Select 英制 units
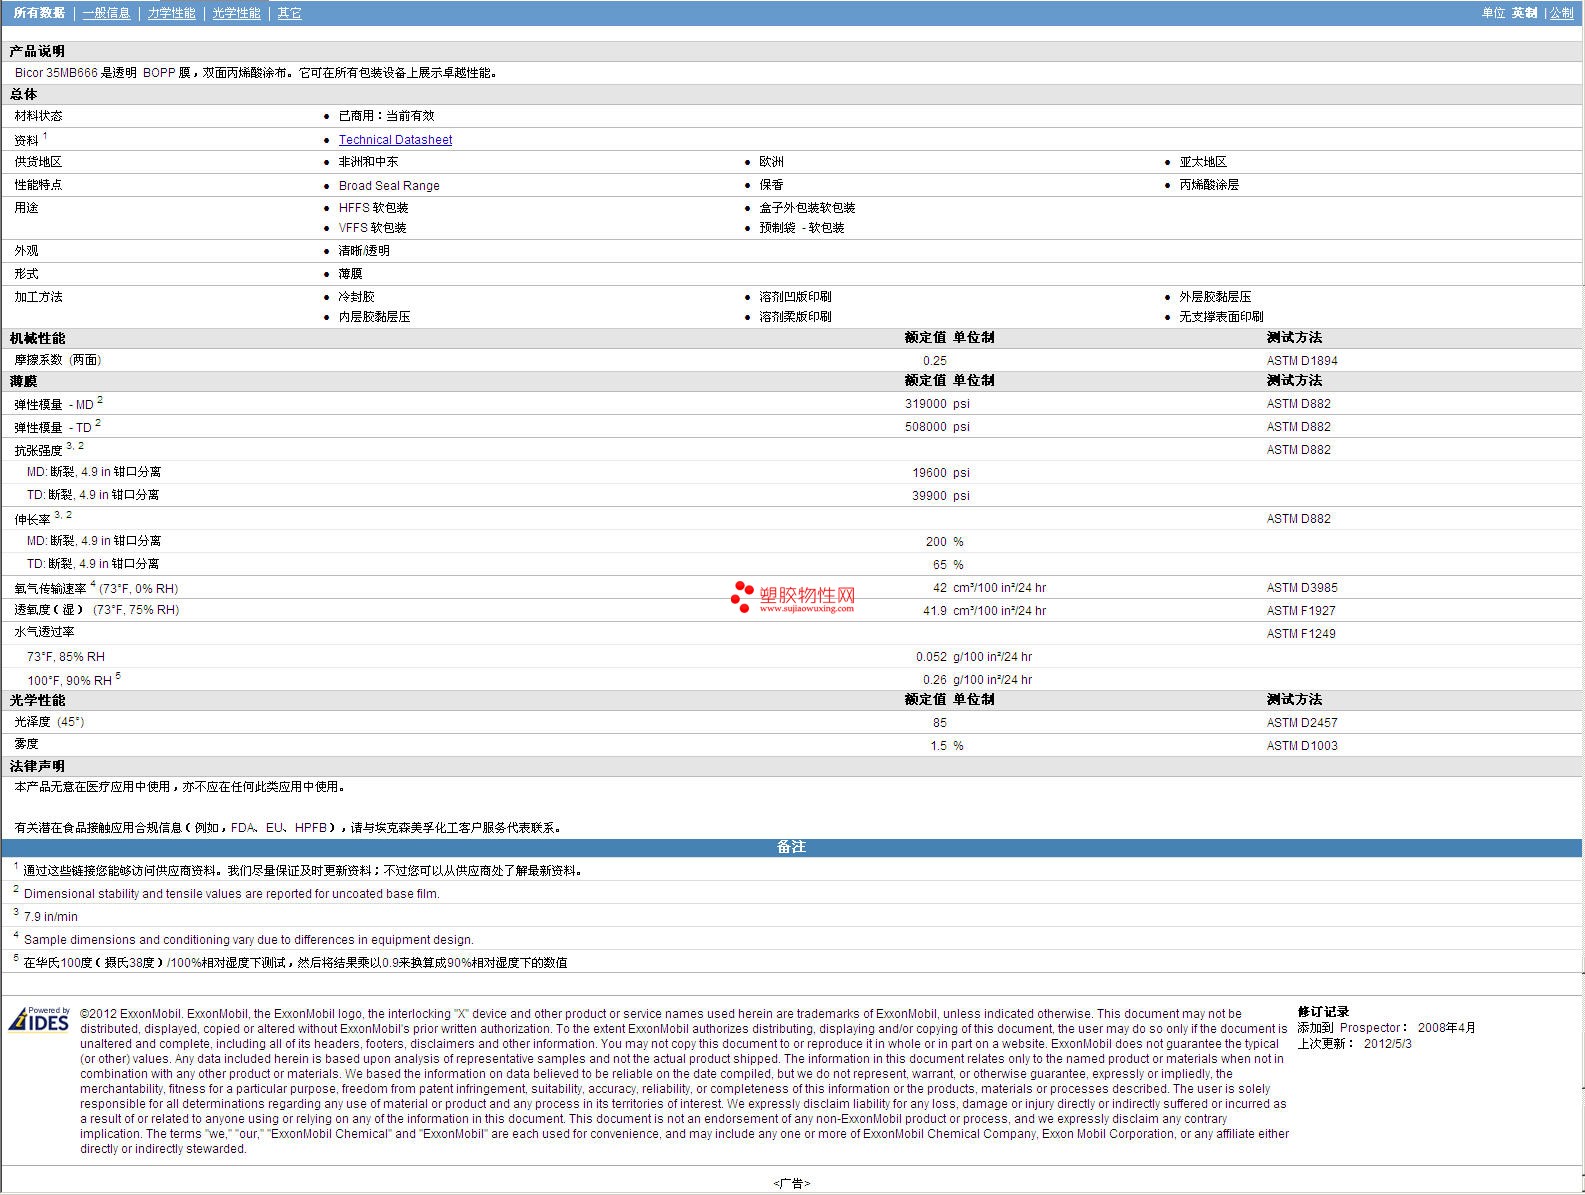 click(1524, 13)
